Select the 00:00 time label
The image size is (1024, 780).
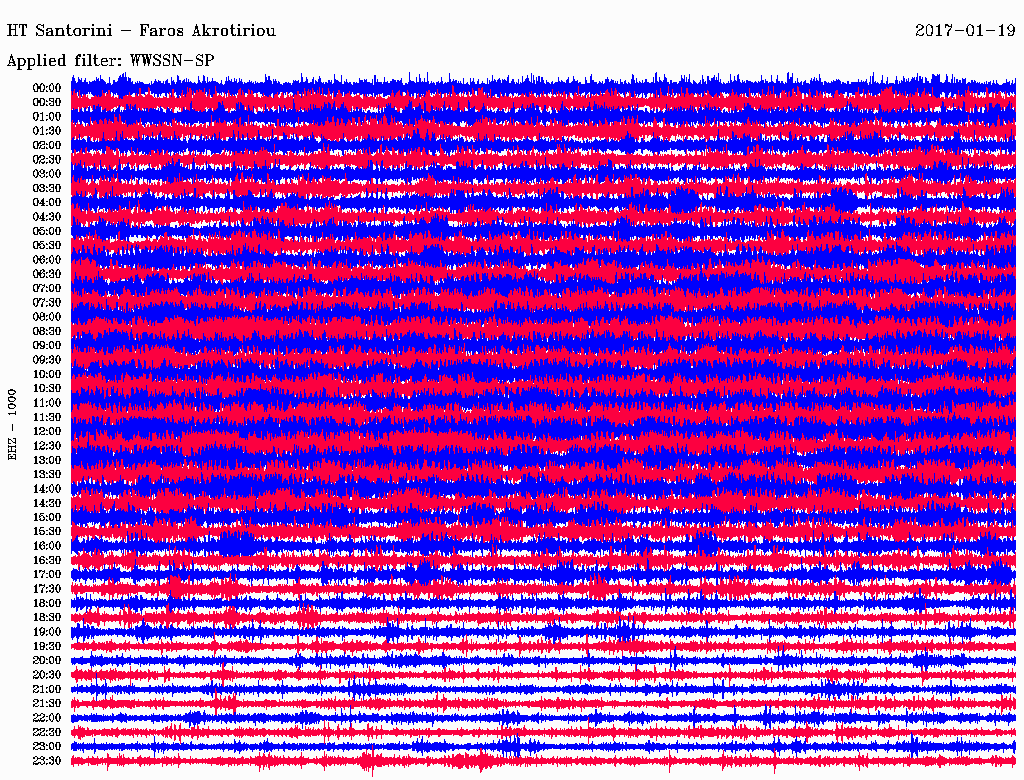point(47,88)
